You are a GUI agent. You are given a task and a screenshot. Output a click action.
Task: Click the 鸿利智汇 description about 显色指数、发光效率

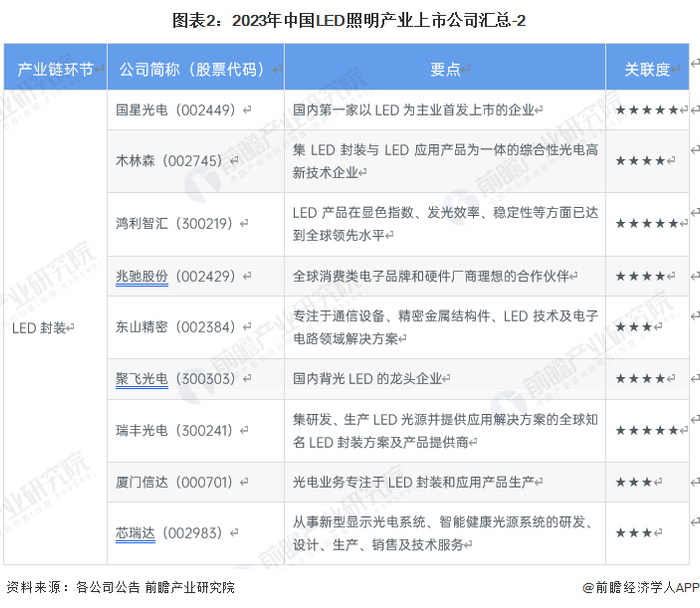445,224
